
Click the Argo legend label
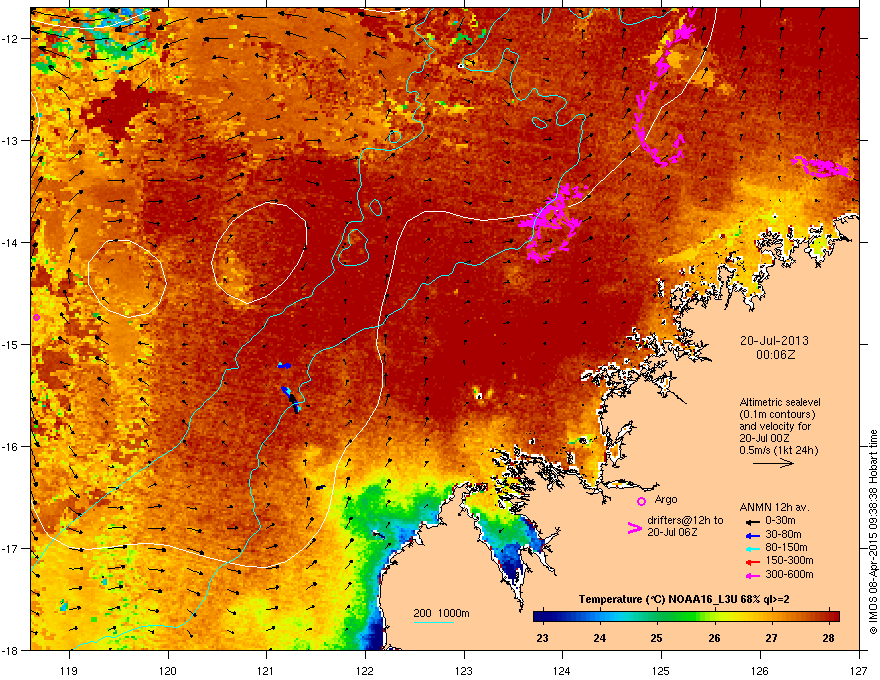(x=666, y=499)
